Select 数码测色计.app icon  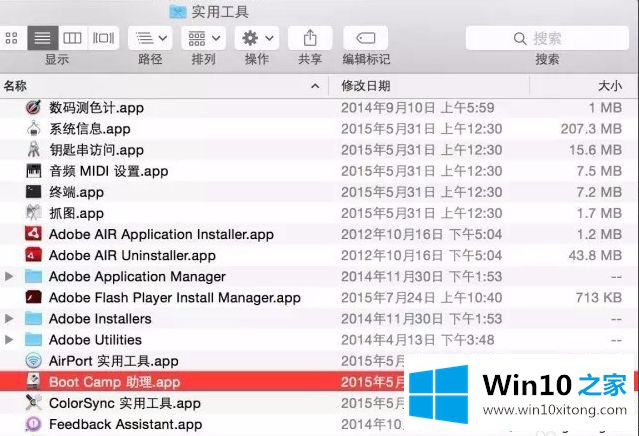(33, 108)
